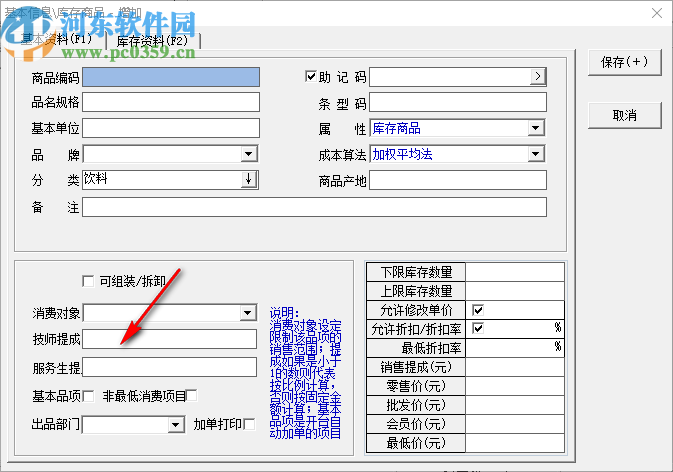Click the 备注 input field
The height and width of the screenshot is (472, 673).
pos(314,207)
